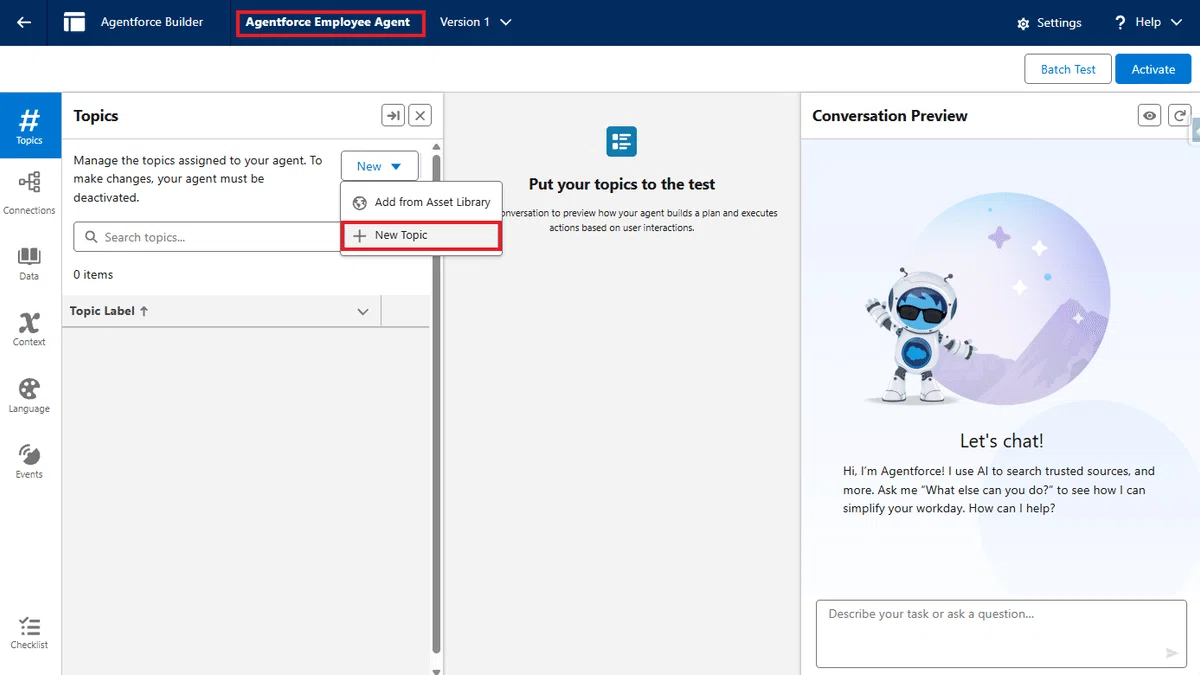1200x675 pixels.
Task: Open the Data sidebar tab
Action: point(29,263)
